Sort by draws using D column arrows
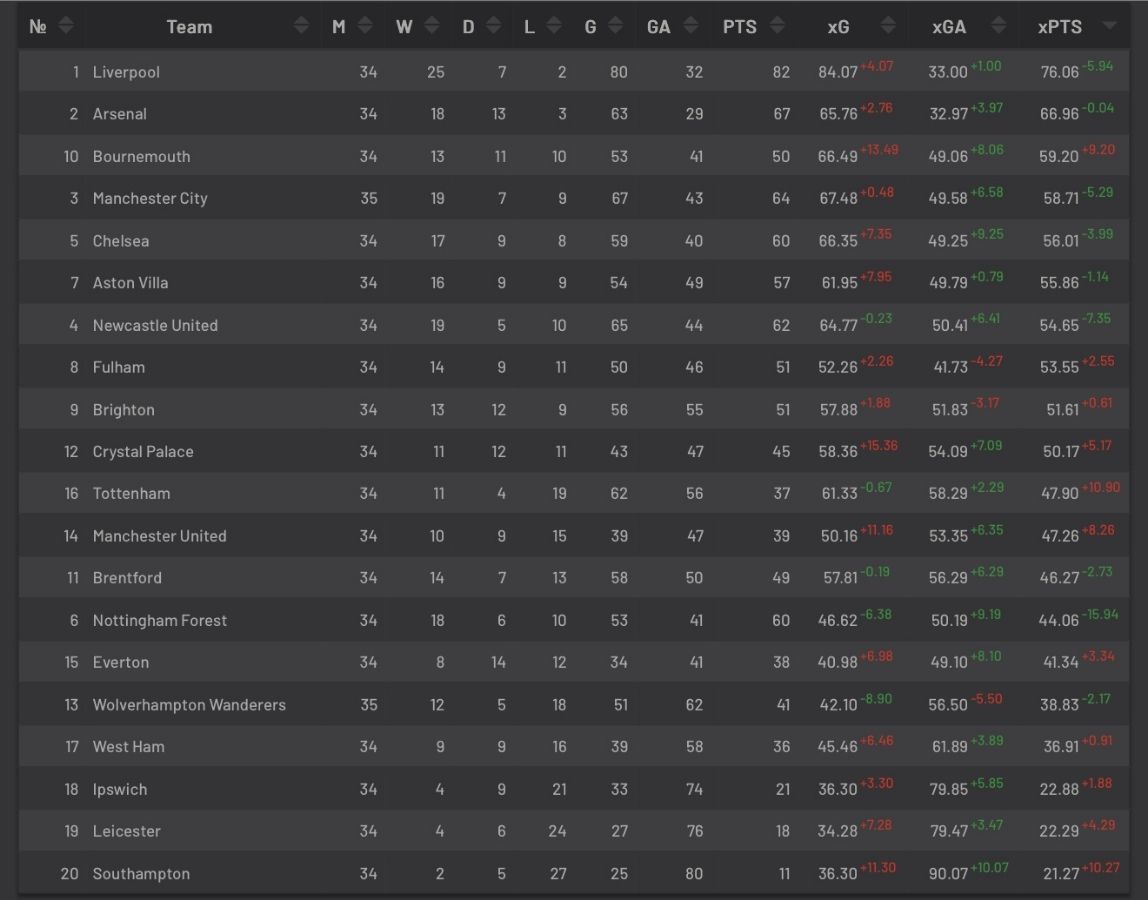This screenshot has height=900, width=1148. tap(494, 26)
